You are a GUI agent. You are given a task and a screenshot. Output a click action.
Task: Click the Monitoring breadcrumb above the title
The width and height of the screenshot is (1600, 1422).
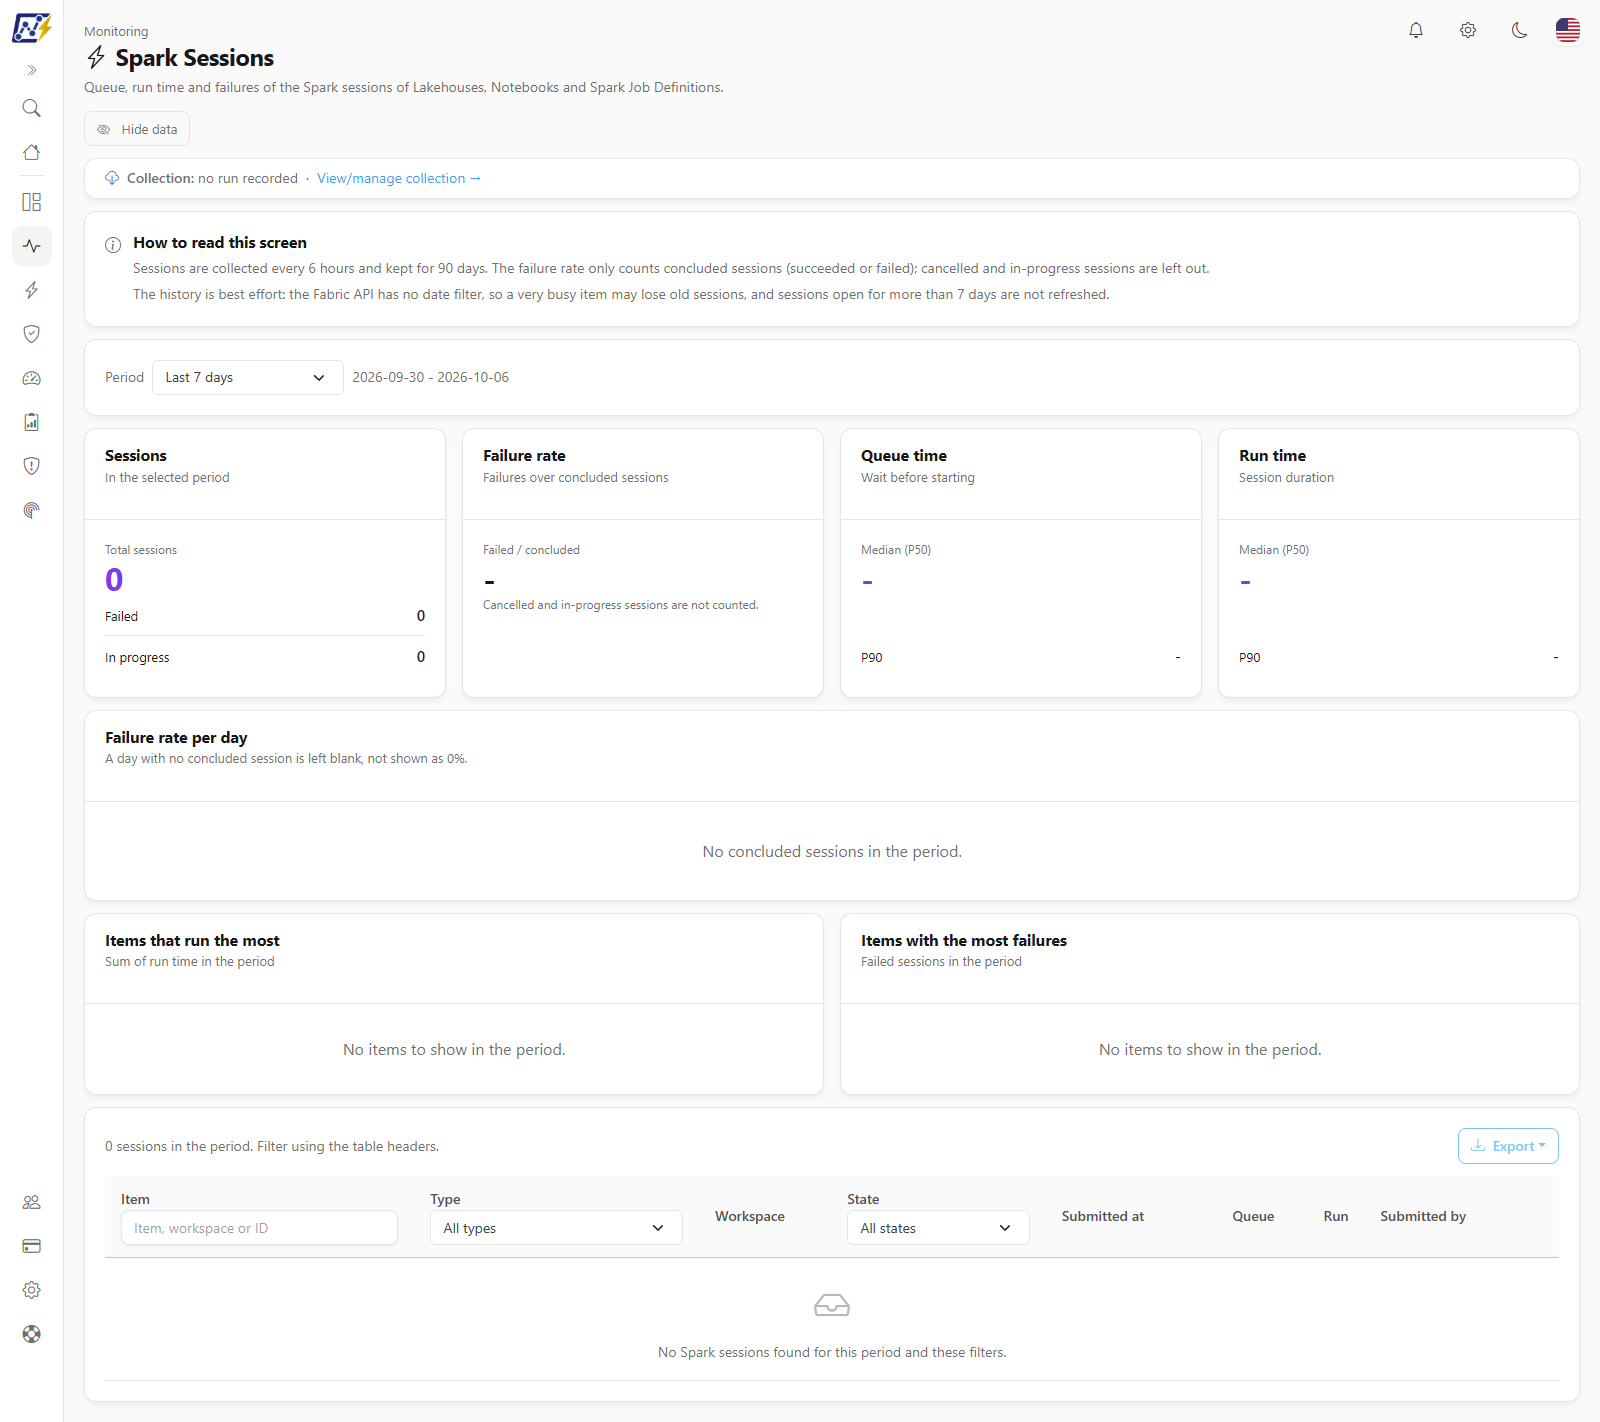pos(116,31)
